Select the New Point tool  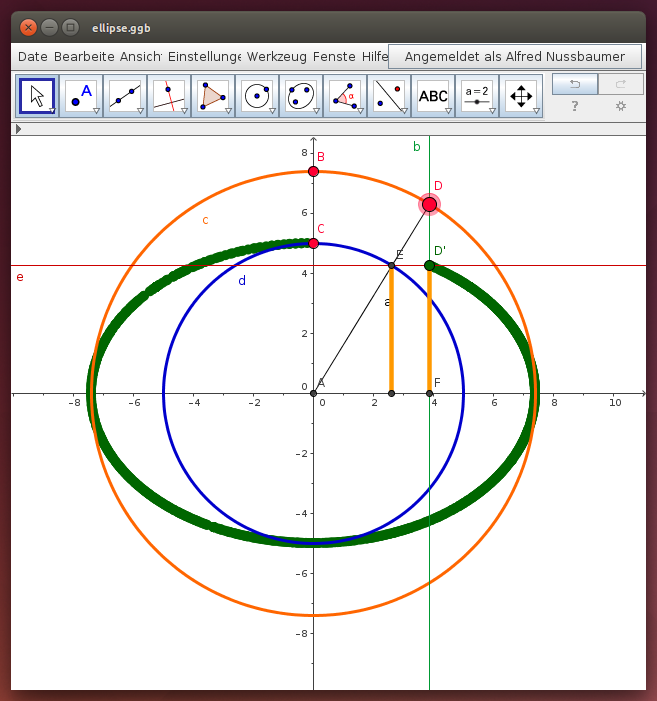pos(81,96)
